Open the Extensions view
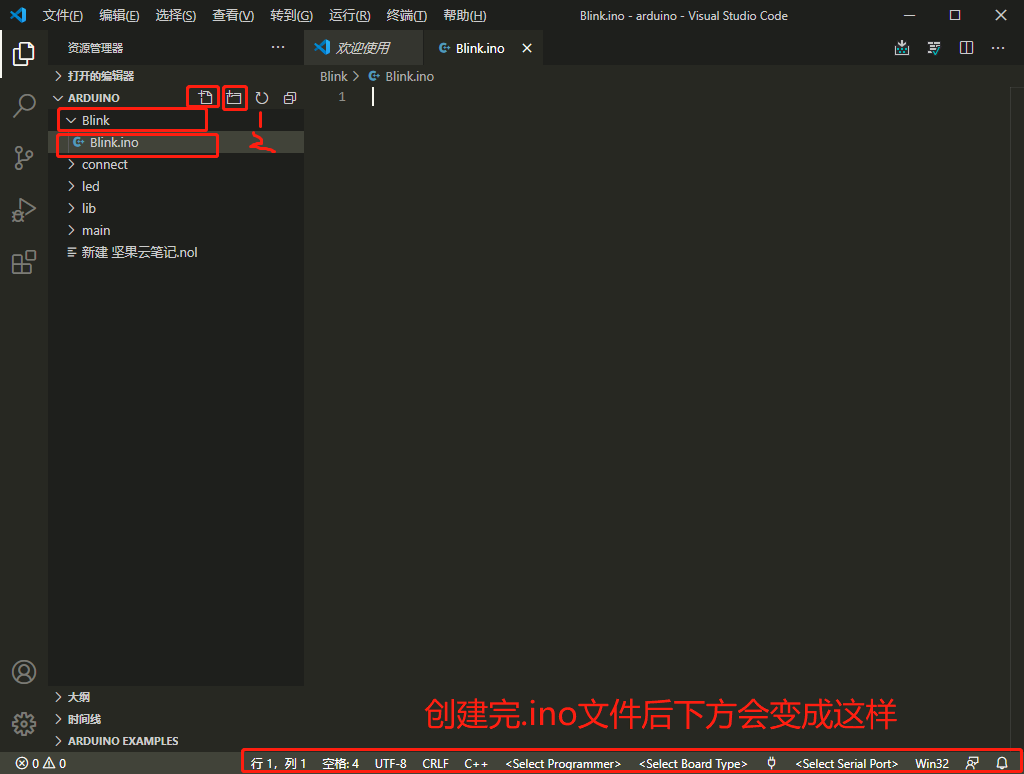1024x774 pixels. click(24, 263)
